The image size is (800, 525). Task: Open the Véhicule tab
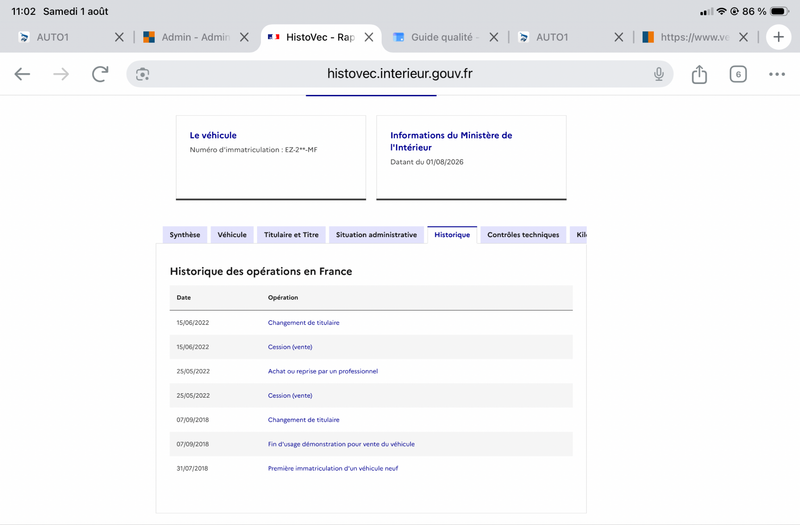click(x=232, y=235)
